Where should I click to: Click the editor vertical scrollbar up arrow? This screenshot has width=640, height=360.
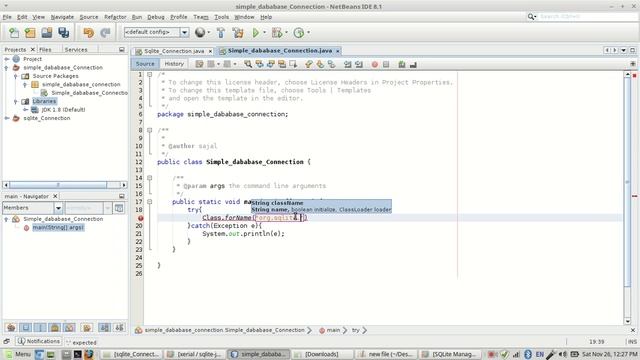[628, 75]
